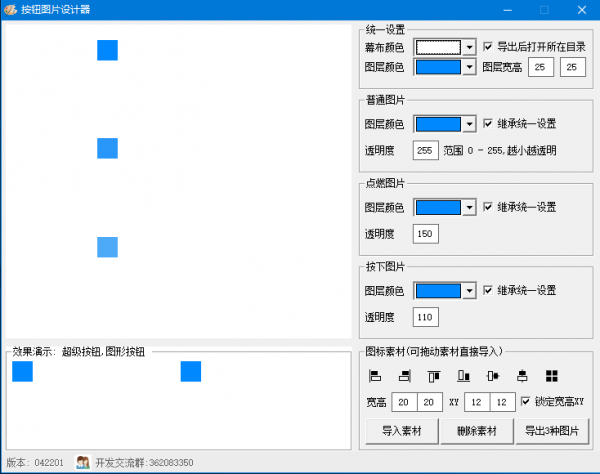This screenshot has width=600, height=474.
Task: Click the blue 点燃图片 图层颜色 swatch
Action: point(438,207)
